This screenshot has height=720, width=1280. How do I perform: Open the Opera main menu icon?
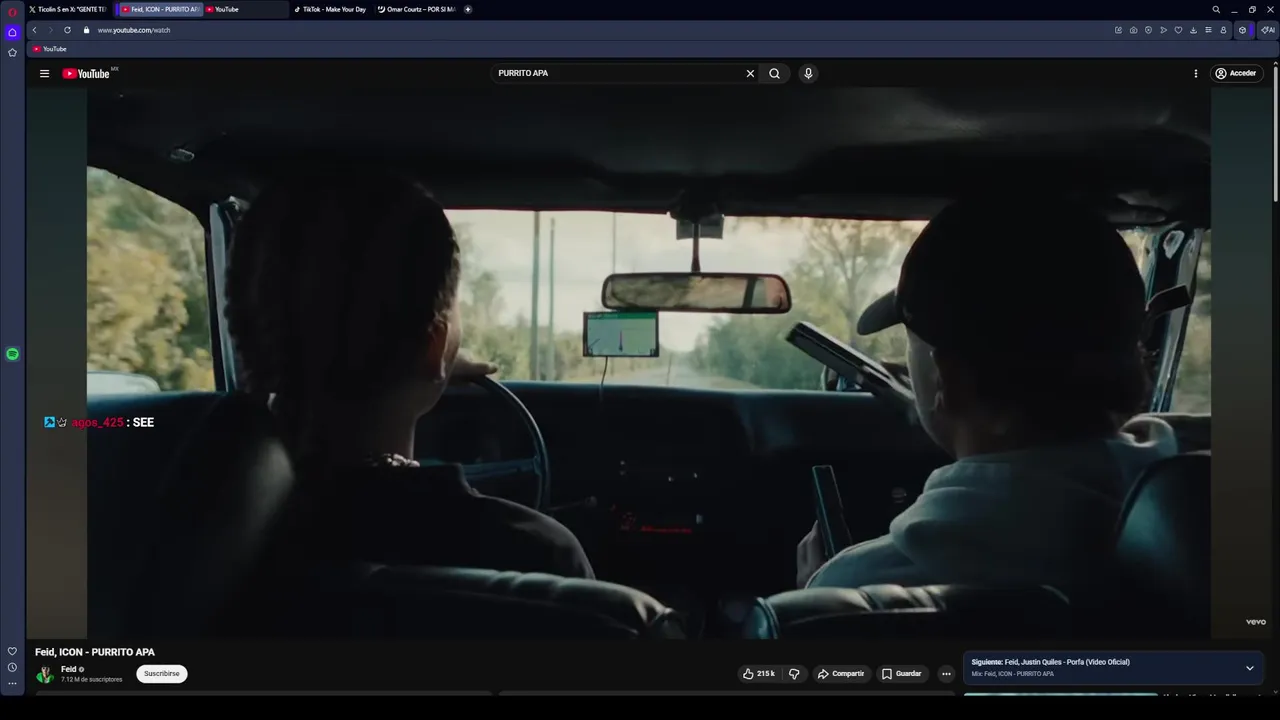12,12
